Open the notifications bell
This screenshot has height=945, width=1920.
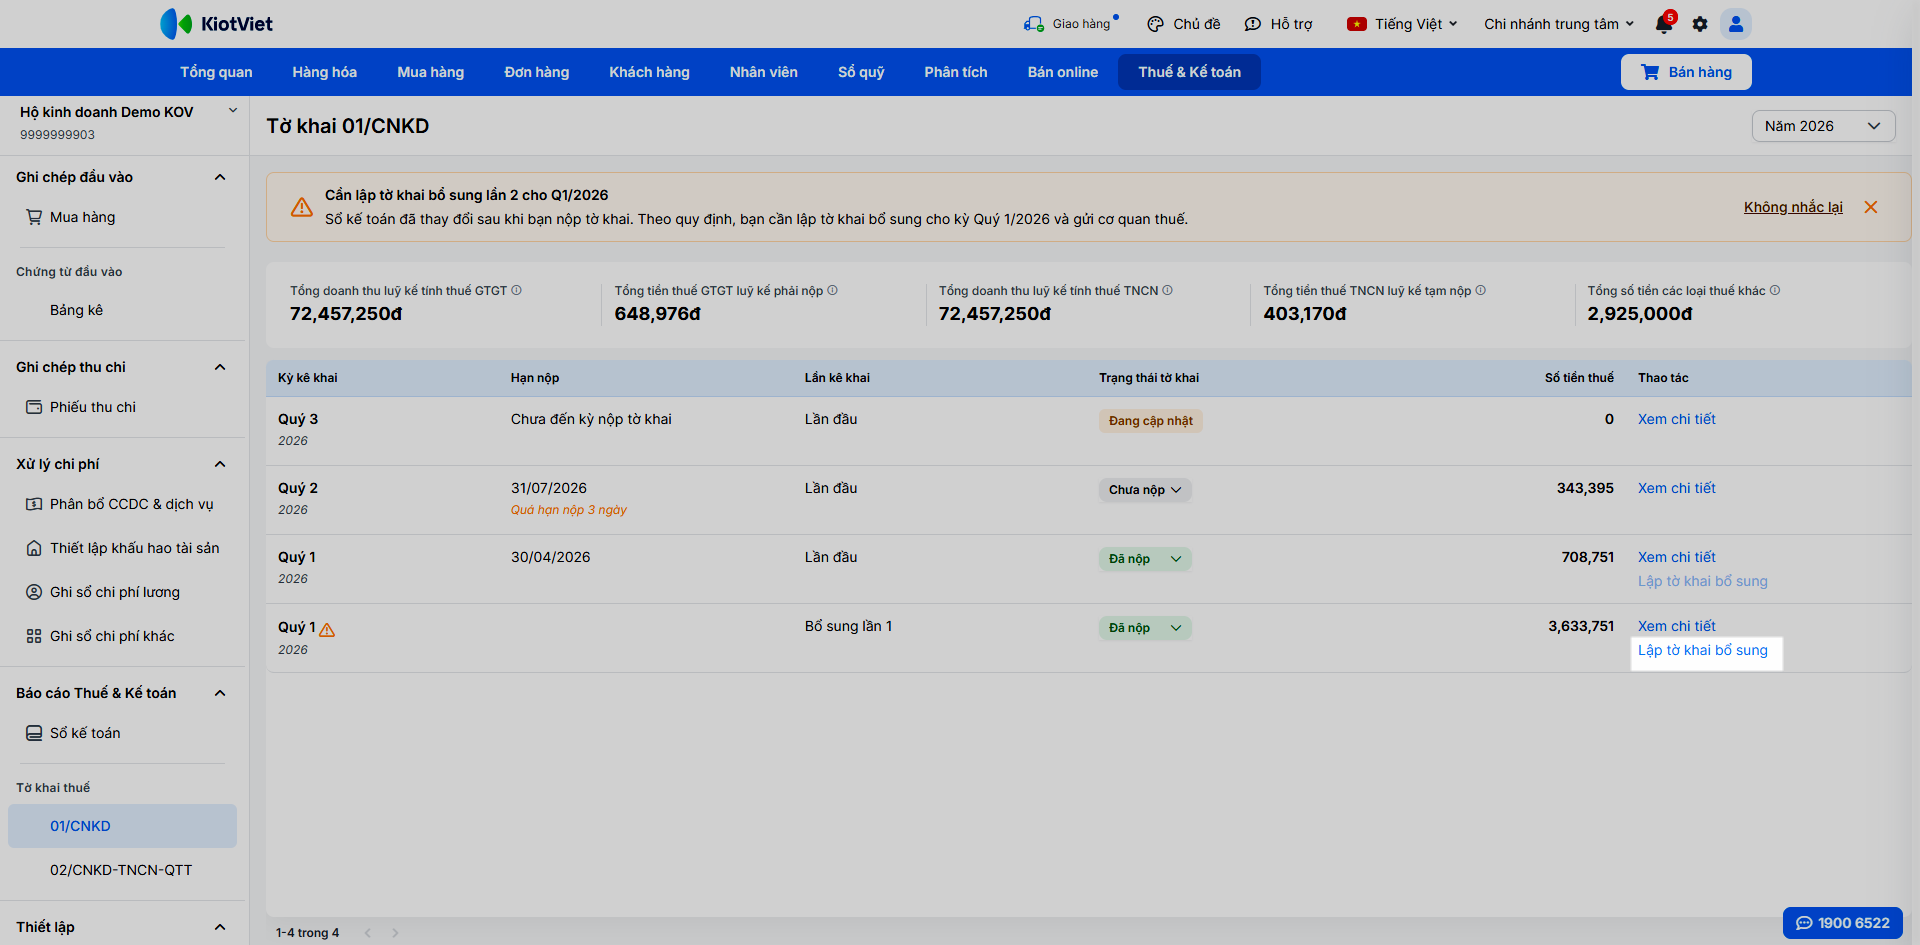click(1664, 24)
